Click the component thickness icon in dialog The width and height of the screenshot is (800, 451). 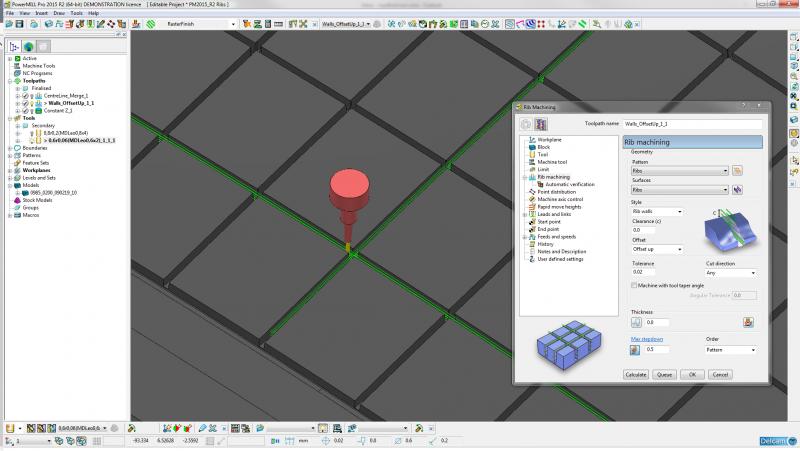coord(748,322)
